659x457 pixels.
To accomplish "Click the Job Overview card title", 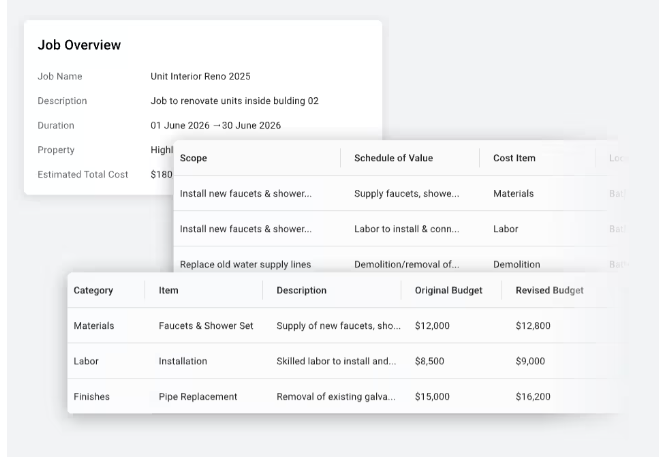I will point(79,45).
